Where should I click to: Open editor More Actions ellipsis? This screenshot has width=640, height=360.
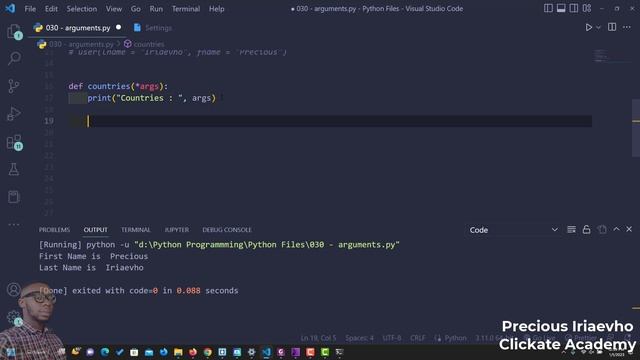627,27
